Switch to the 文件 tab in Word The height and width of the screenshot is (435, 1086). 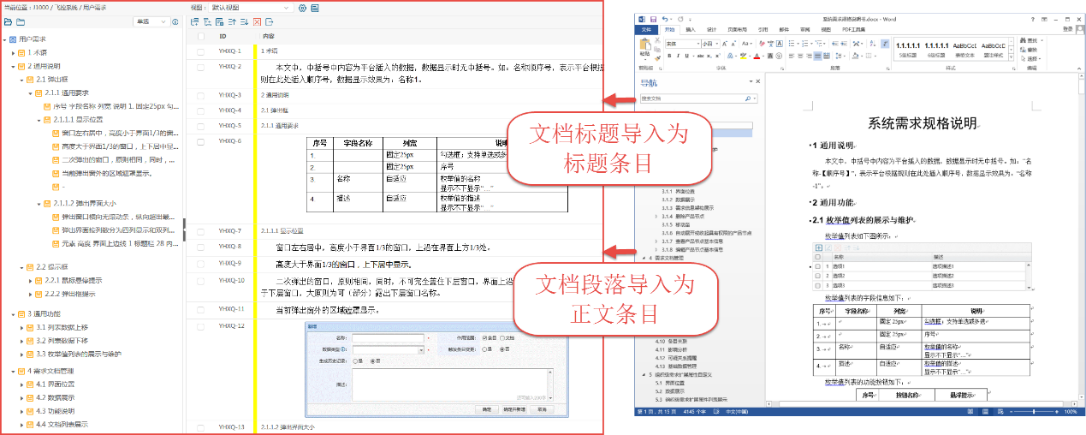coord(648,29)
